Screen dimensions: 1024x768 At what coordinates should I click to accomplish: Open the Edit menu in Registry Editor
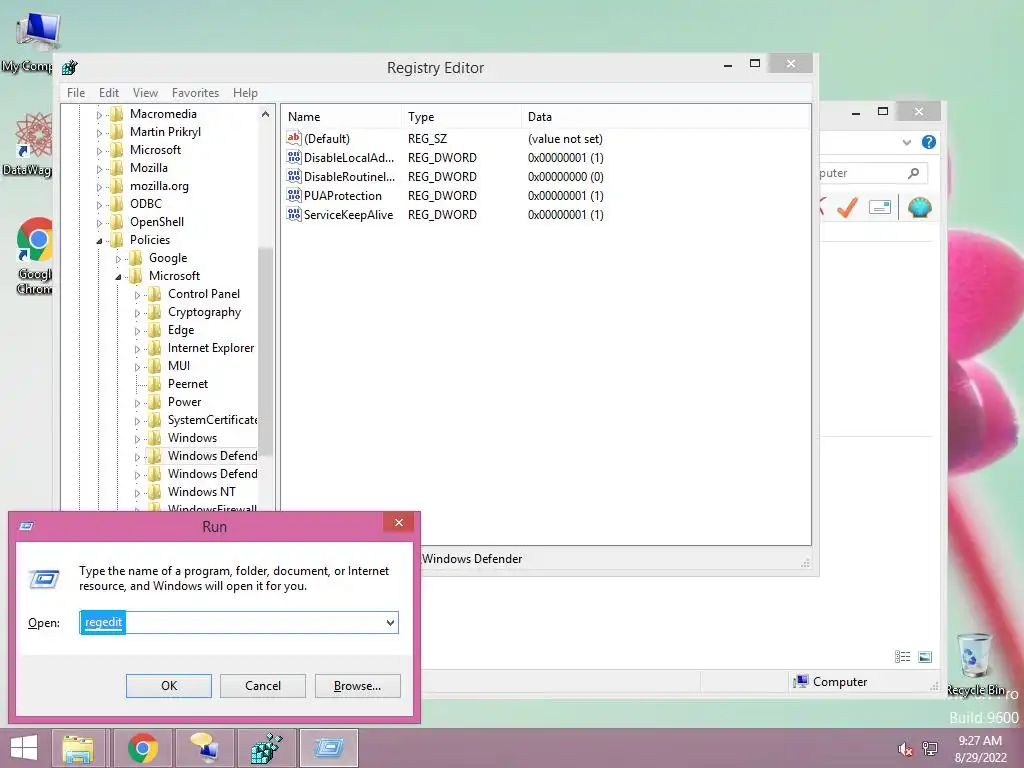point(108,93)
